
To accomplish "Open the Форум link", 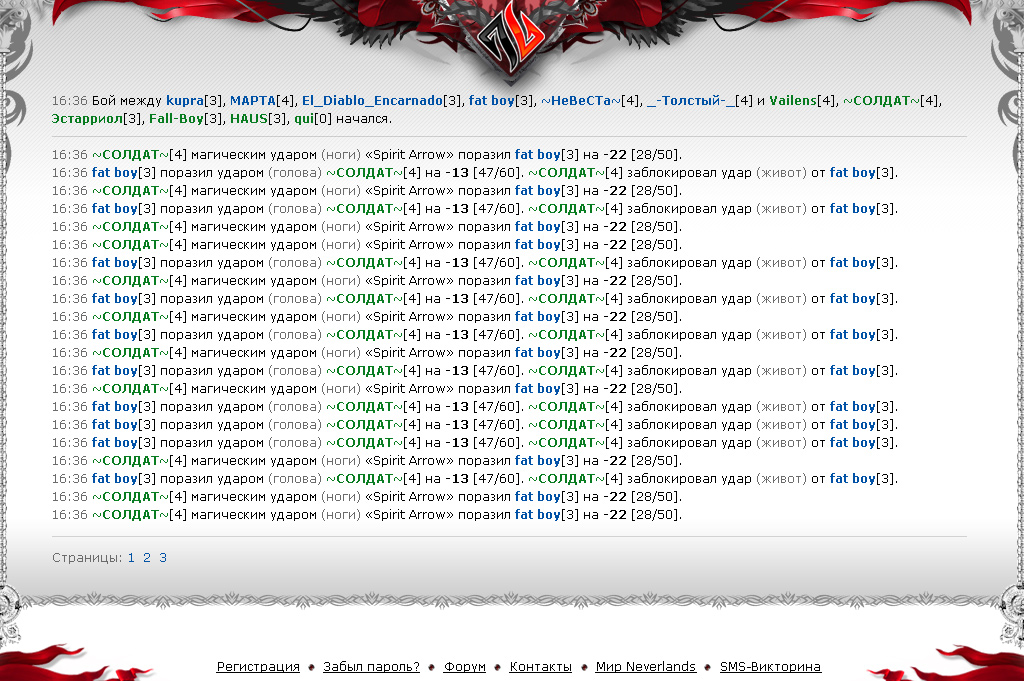I will tap(465, 667).
